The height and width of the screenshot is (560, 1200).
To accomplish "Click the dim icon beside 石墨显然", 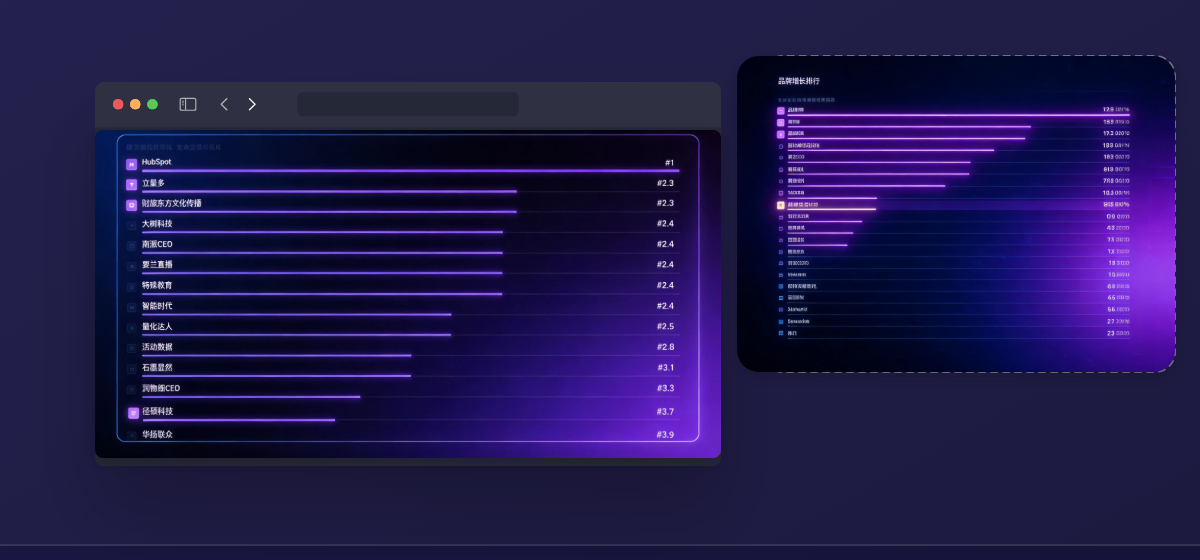I will [131, 369].
